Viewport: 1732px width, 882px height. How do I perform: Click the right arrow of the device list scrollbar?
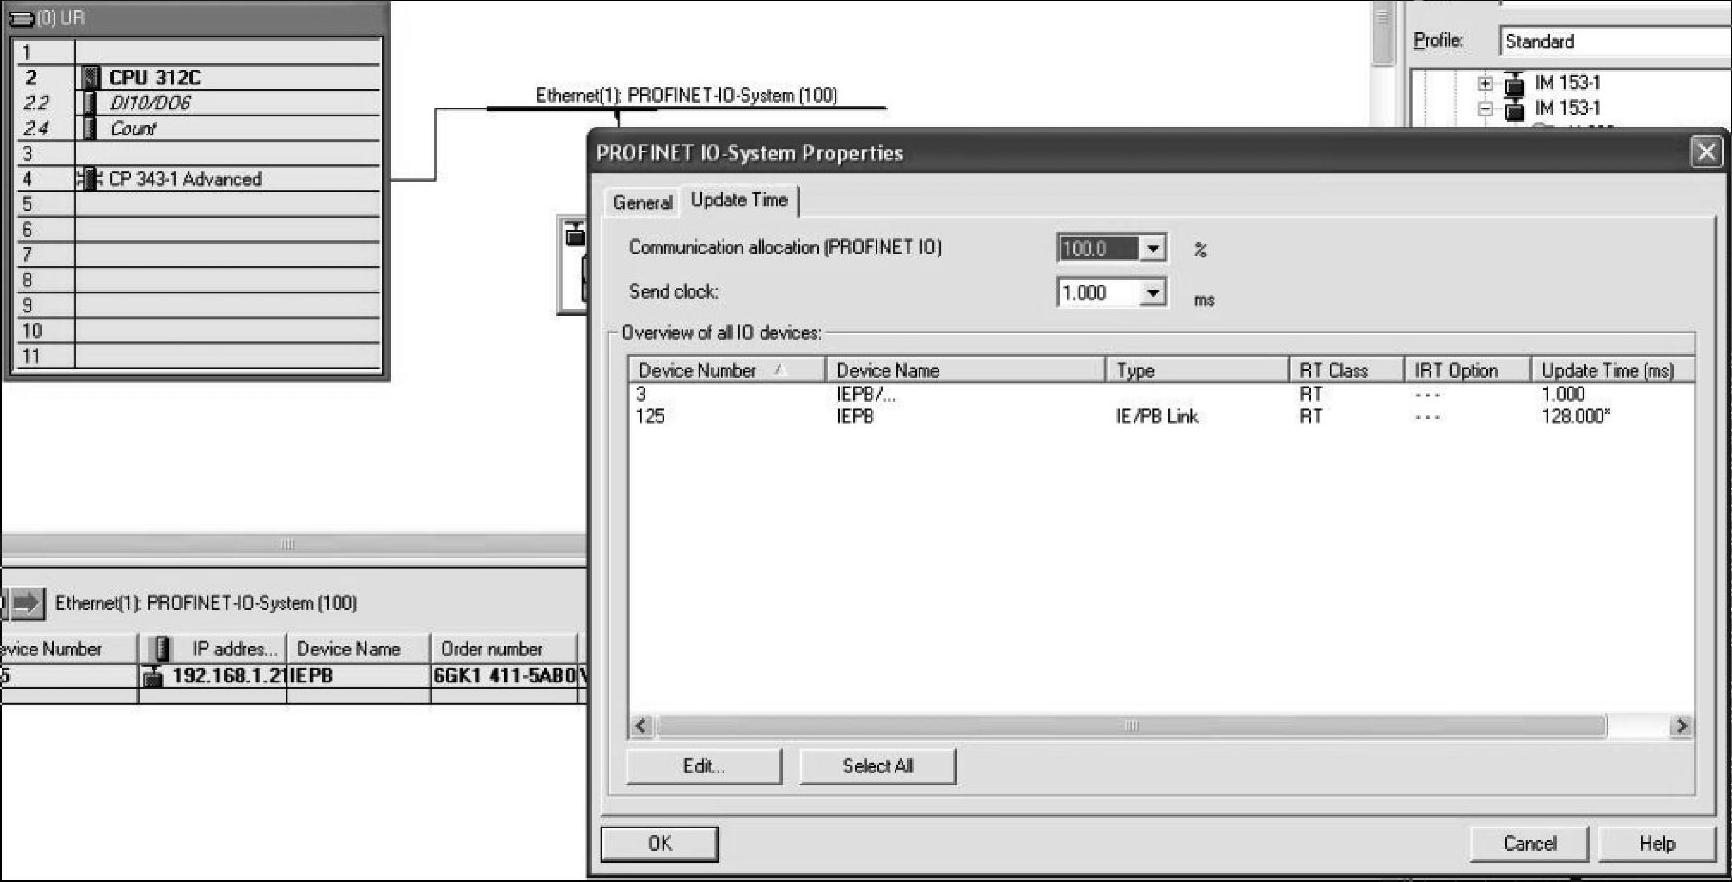[1681, 726]
